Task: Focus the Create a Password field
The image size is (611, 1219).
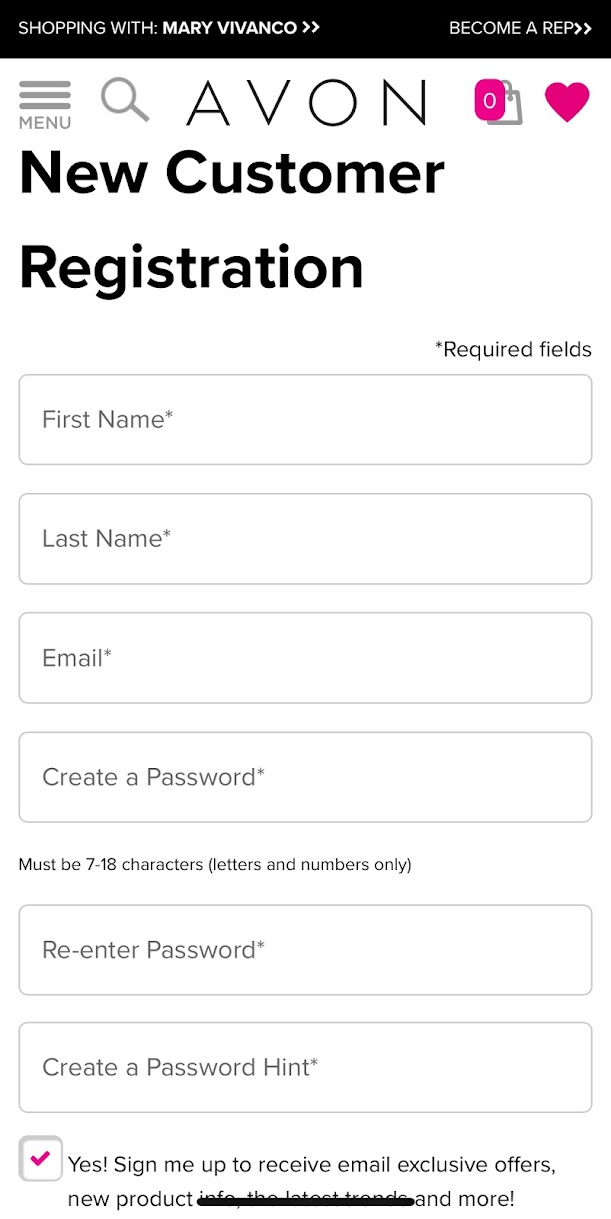Action: tap(305, 777)
